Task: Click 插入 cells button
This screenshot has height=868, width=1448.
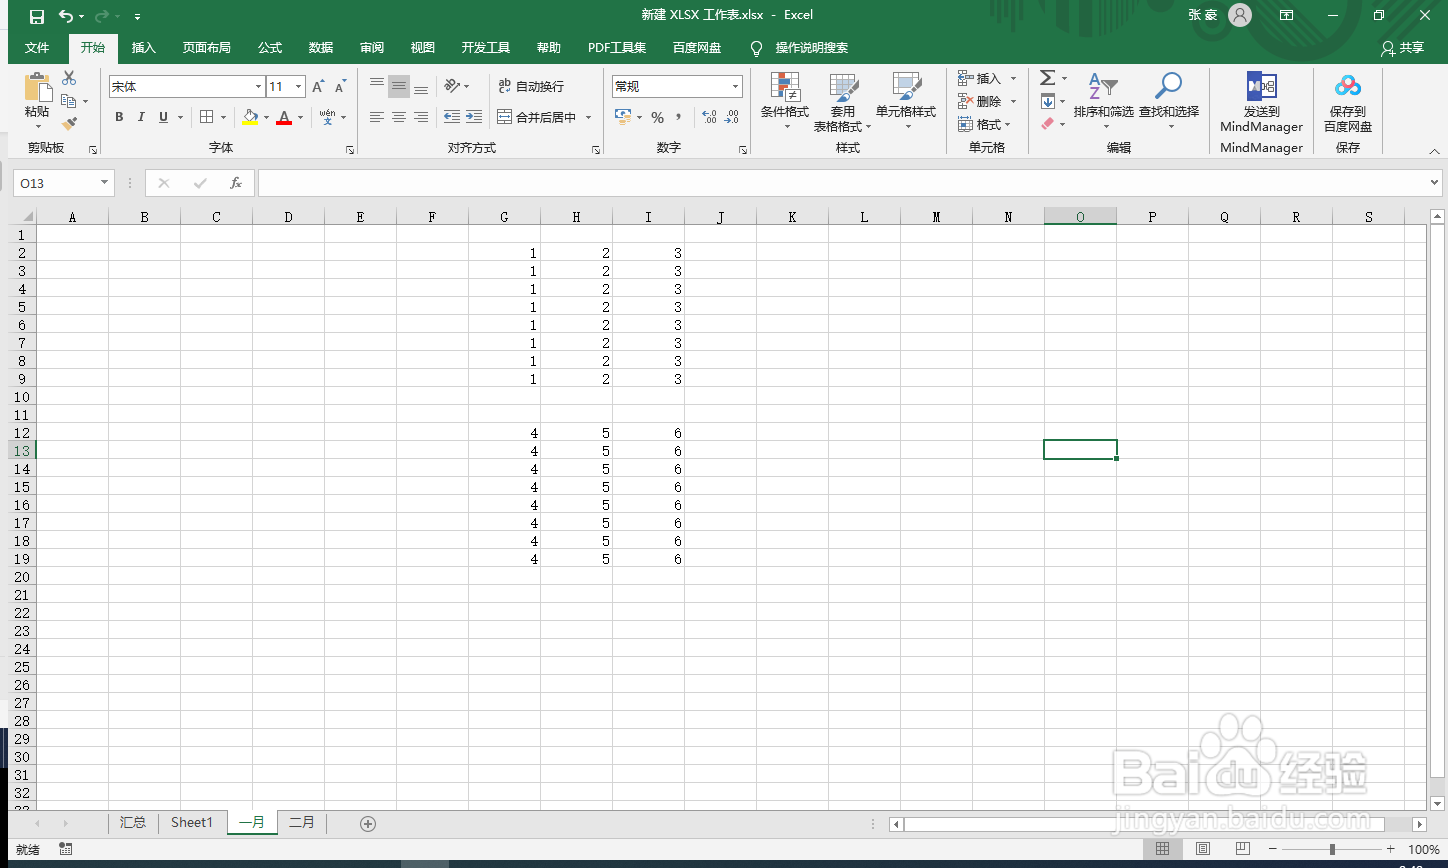Action: [x=981, y=78]
